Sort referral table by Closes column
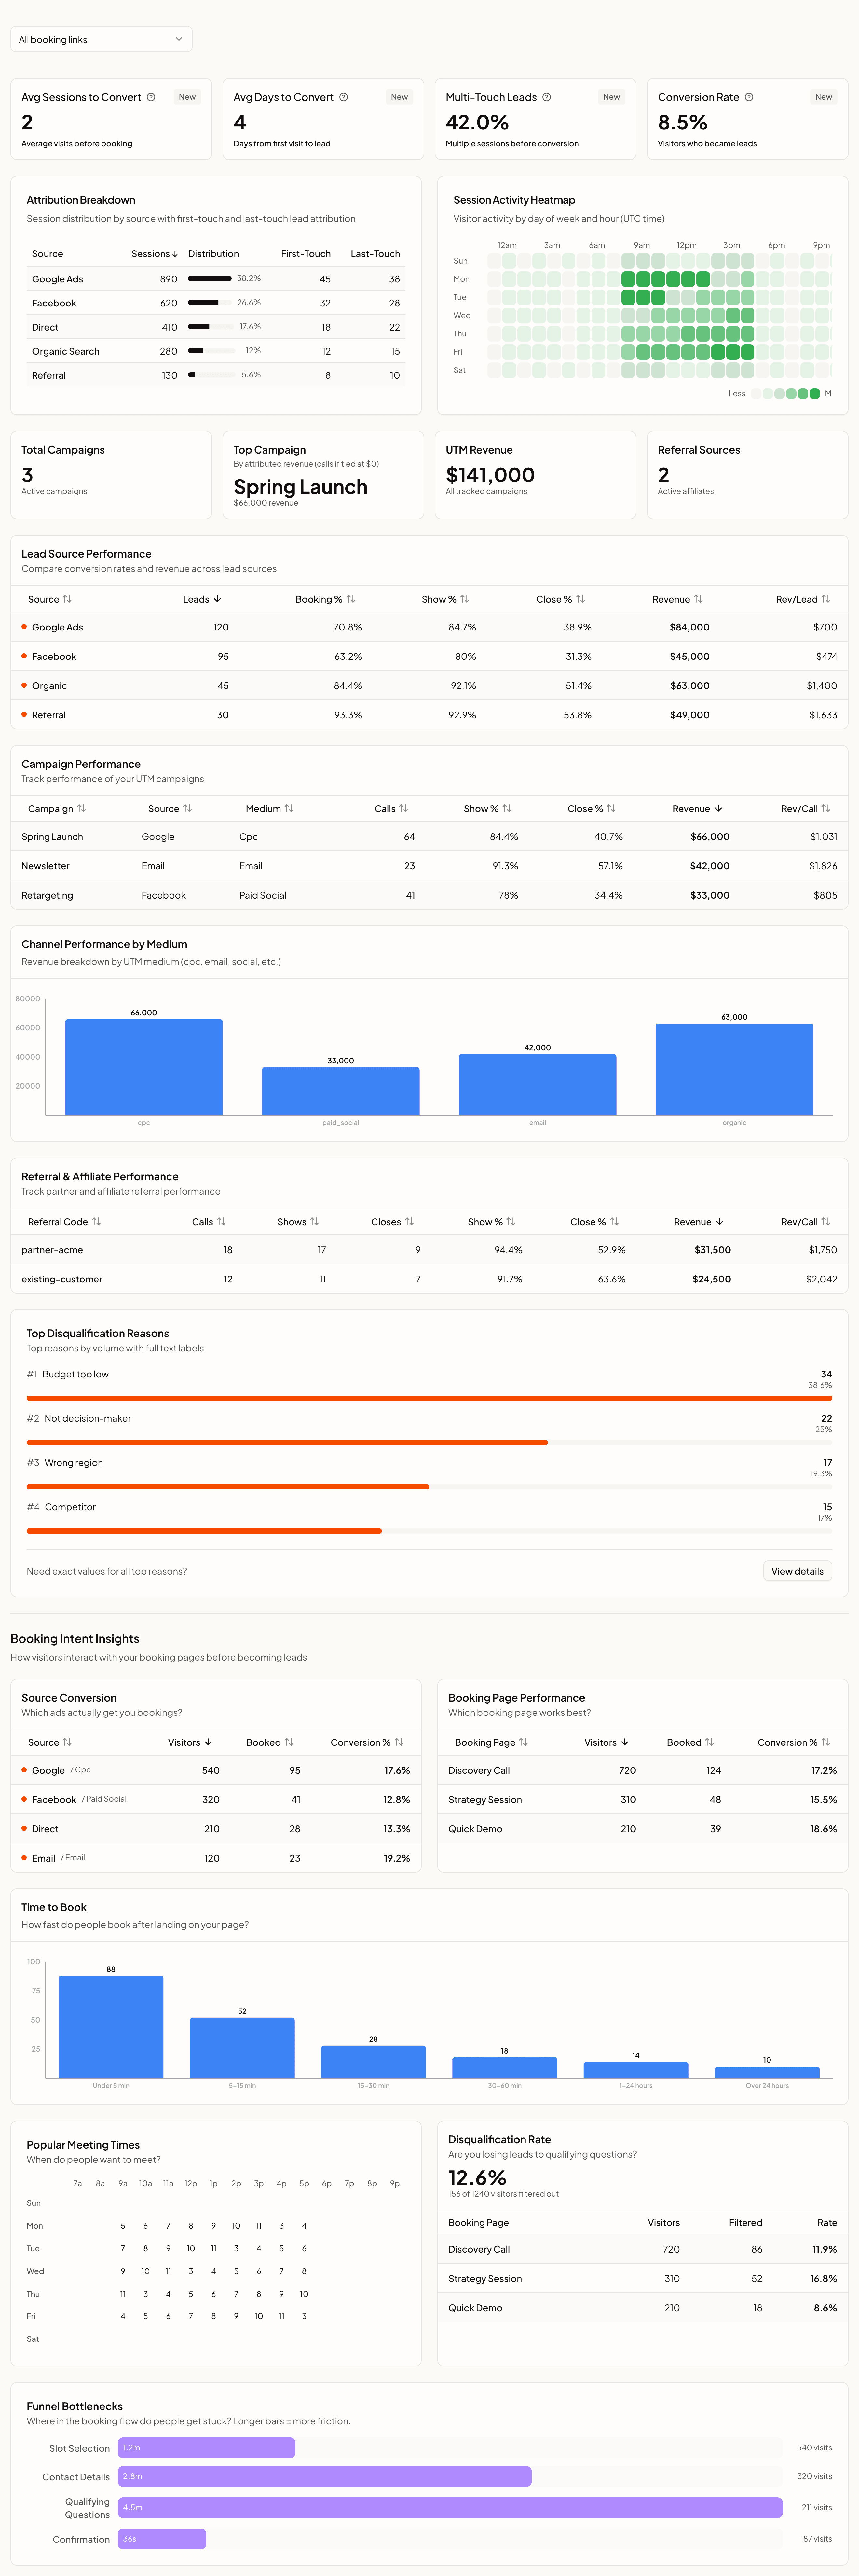 tap(392, 1222)
